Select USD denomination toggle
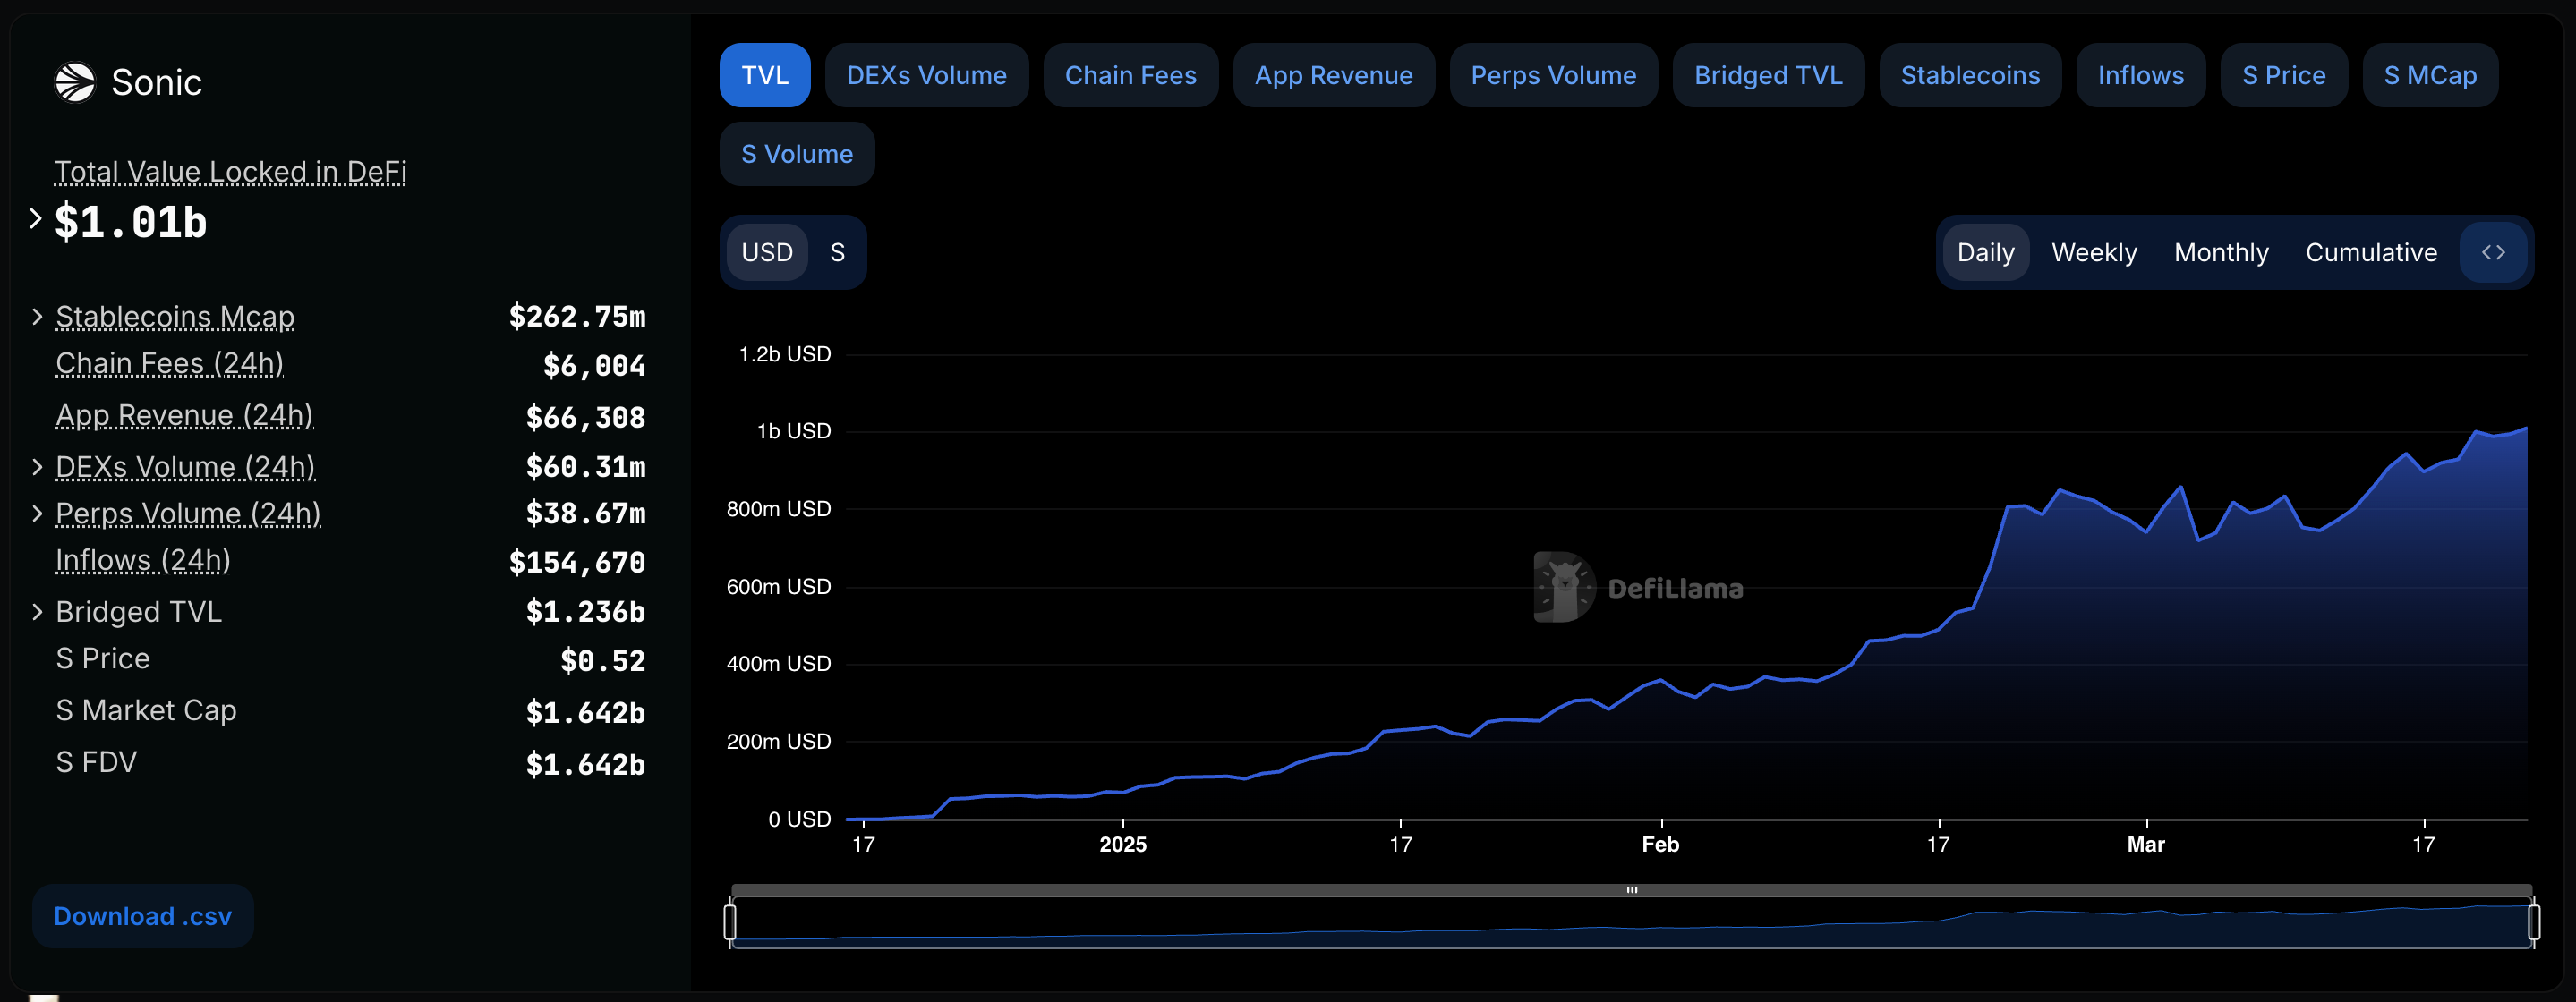The width and height of the screenshot is (2576, 1002). (x=767, y=252)
